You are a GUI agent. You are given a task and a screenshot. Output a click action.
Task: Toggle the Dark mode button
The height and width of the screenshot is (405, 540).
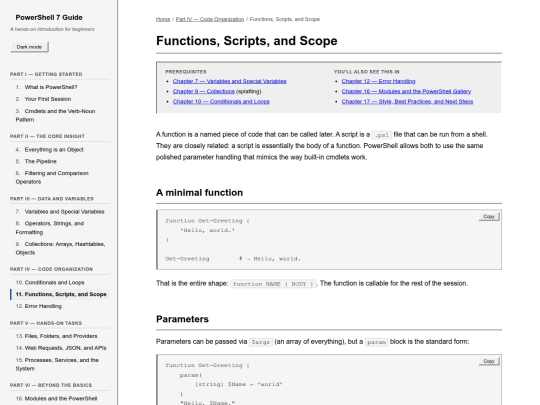pyautogui.click(x=29, y=47)
